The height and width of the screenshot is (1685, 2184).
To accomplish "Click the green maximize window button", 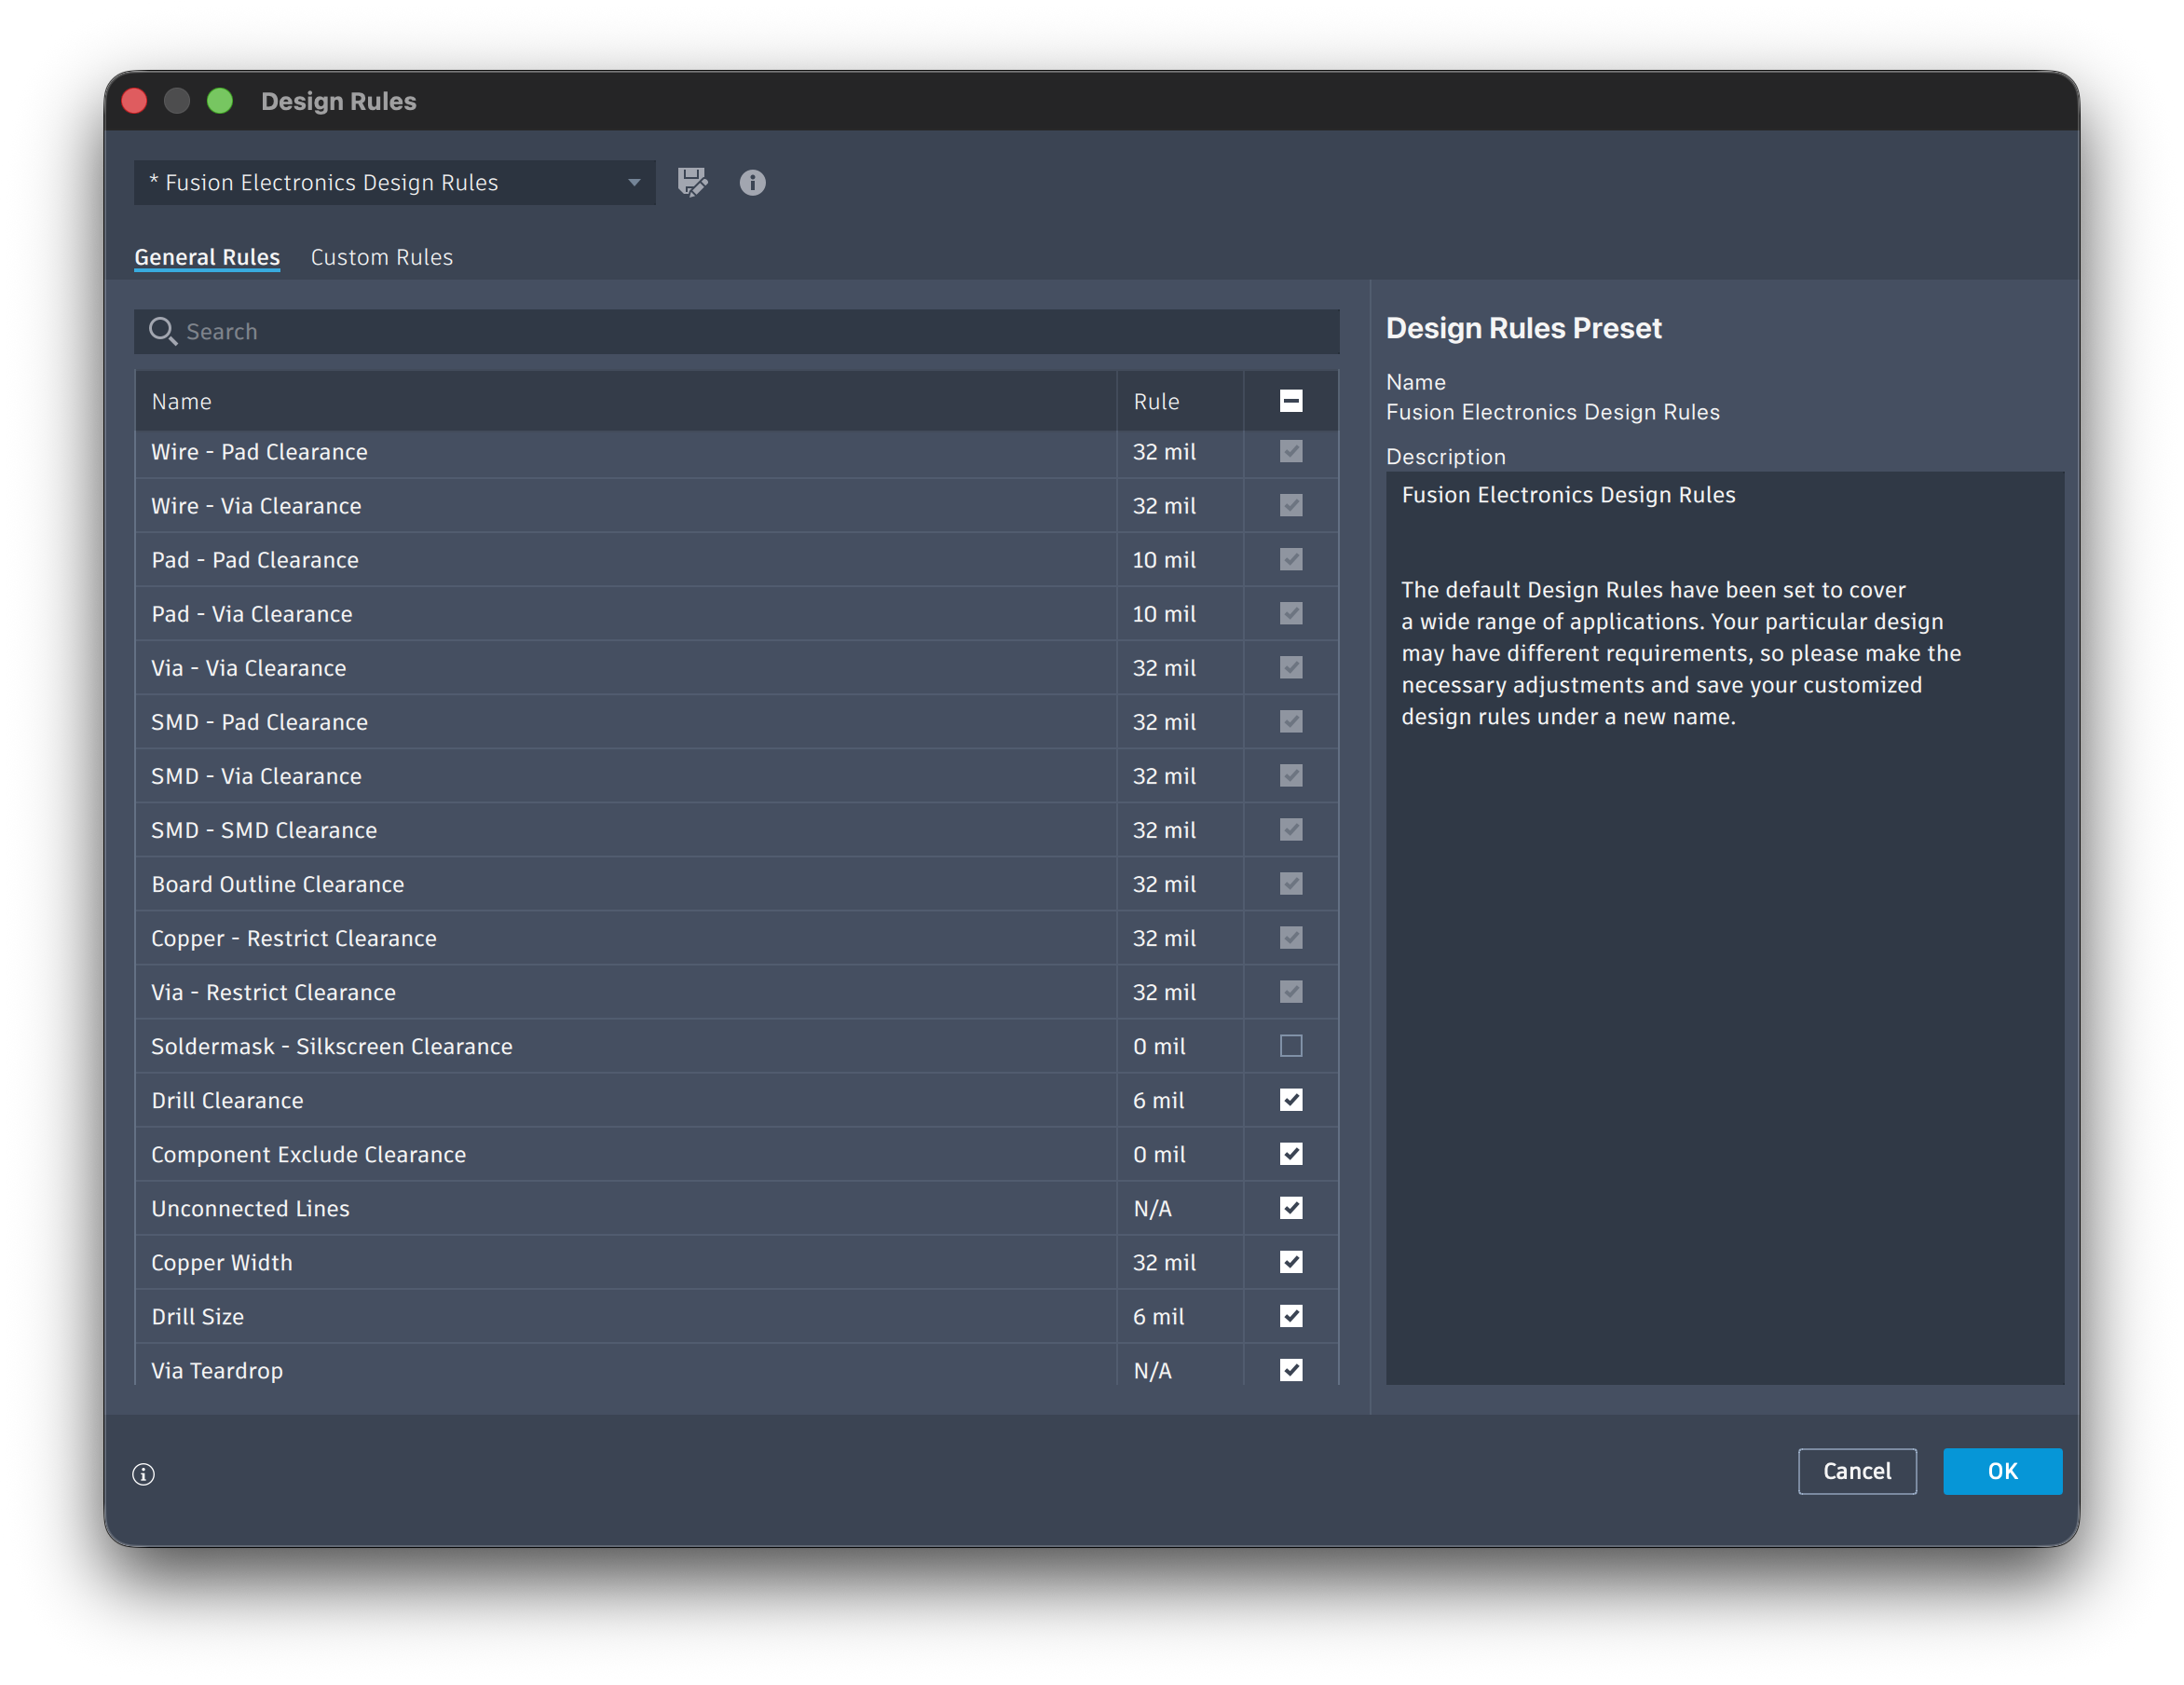I will (x=220, y=101).
